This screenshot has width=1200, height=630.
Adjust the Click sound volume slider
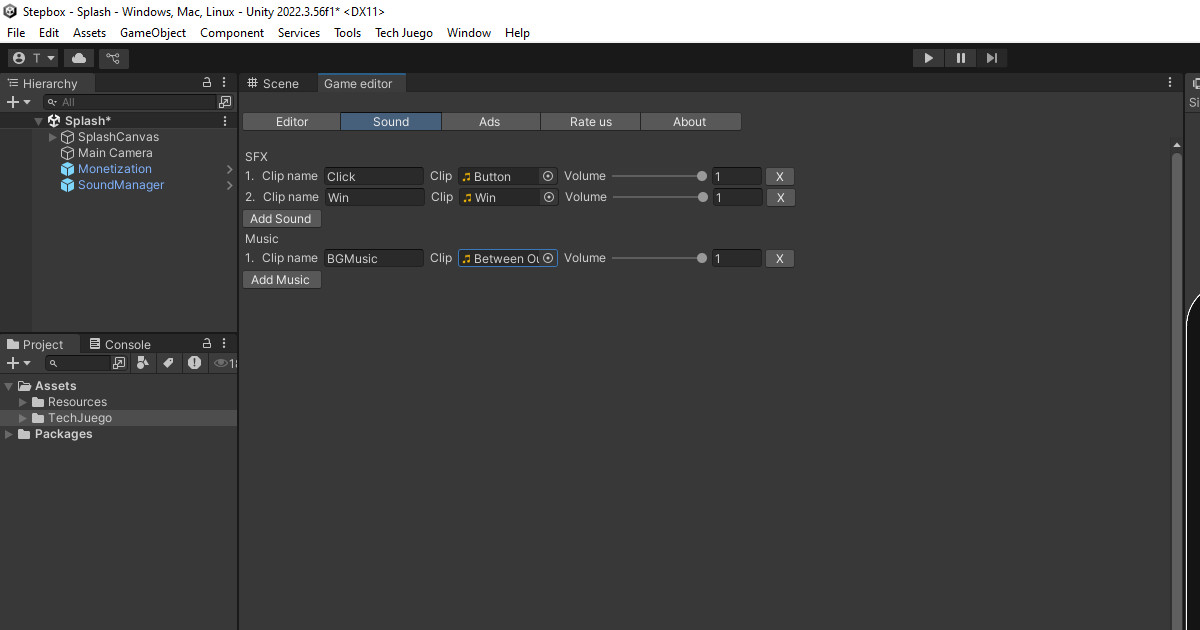(660, 176)
